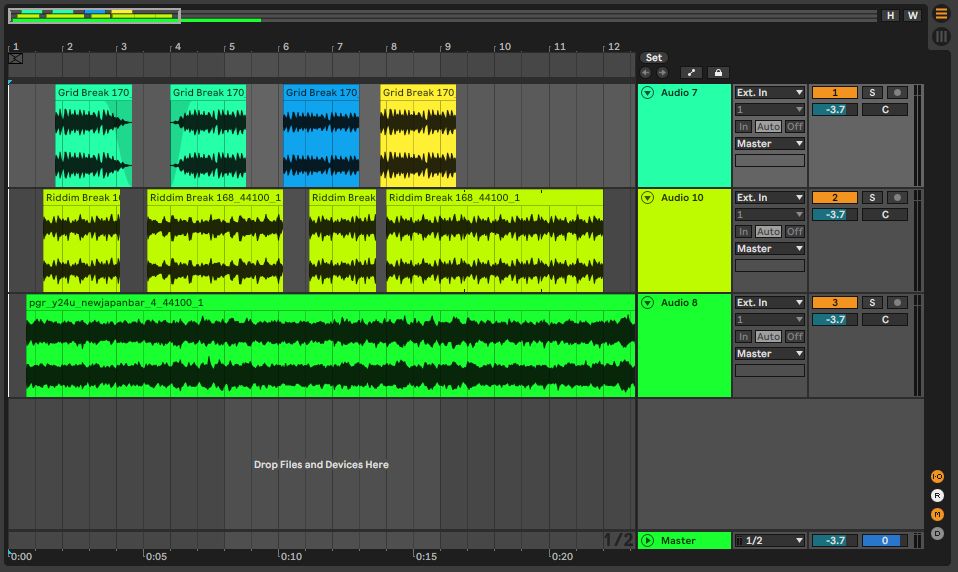Click the Master track play icon
The width and height of the screenshot is (958, 572).
648,541
